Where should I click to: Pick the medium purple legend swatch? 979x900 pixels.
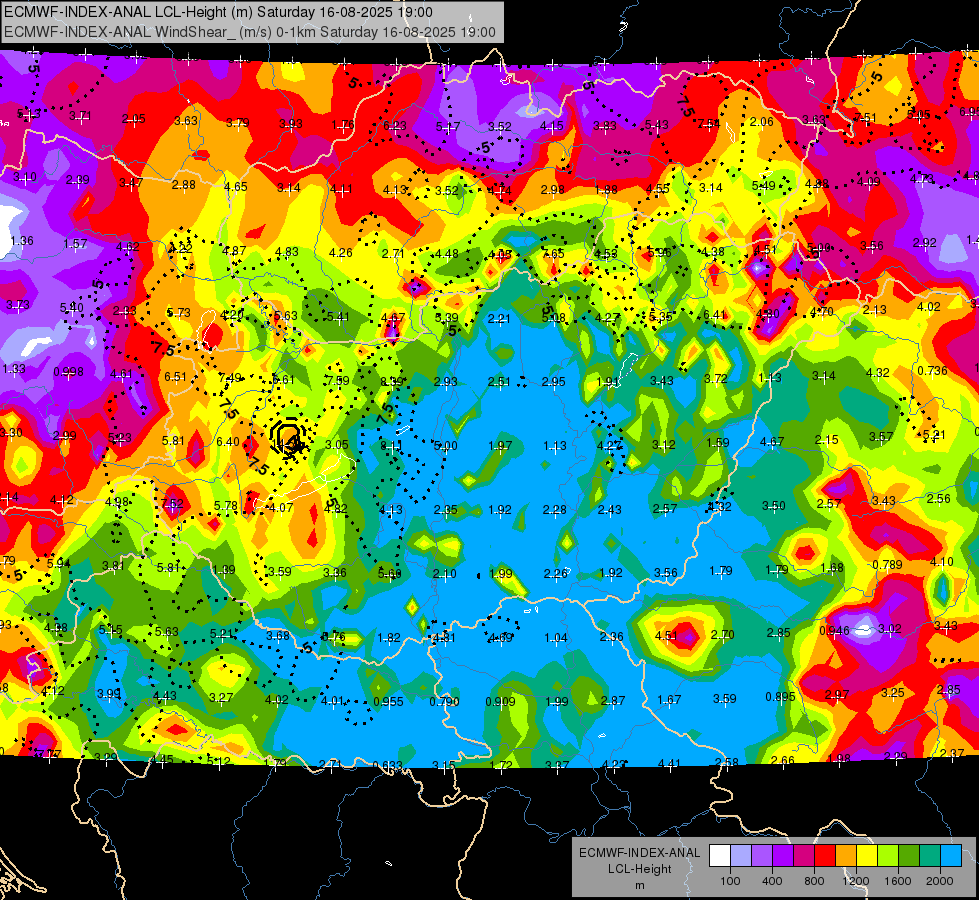(762, 856)
